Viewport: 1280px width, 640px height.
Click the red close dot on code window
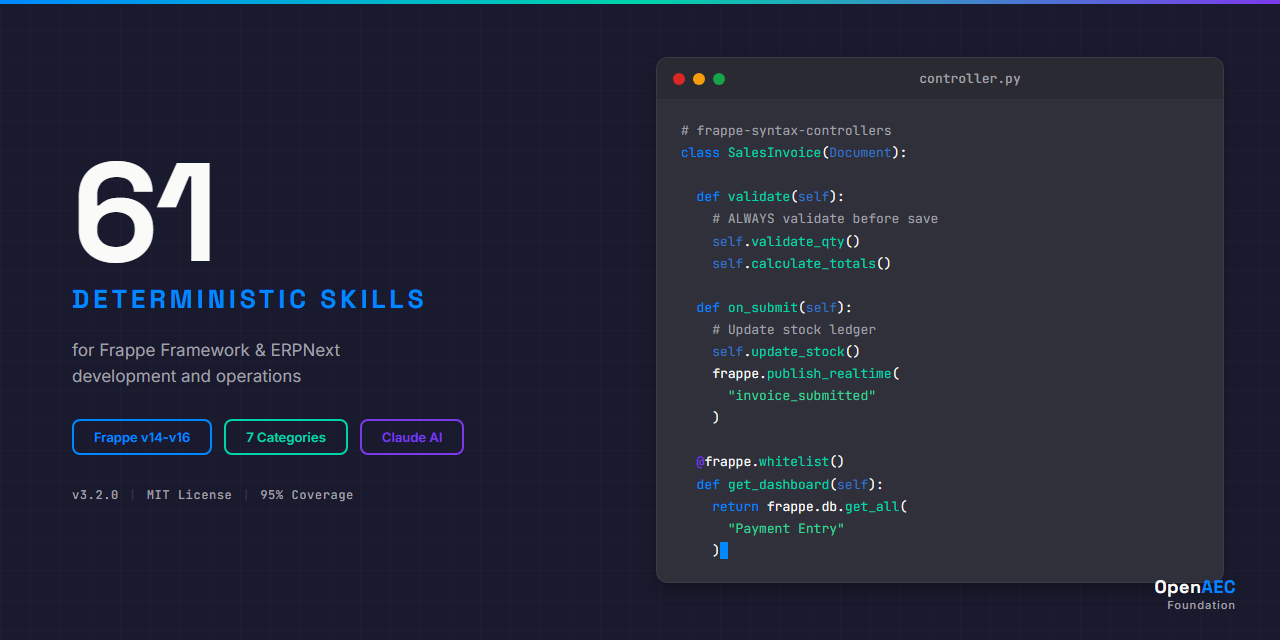pos(679,79)
